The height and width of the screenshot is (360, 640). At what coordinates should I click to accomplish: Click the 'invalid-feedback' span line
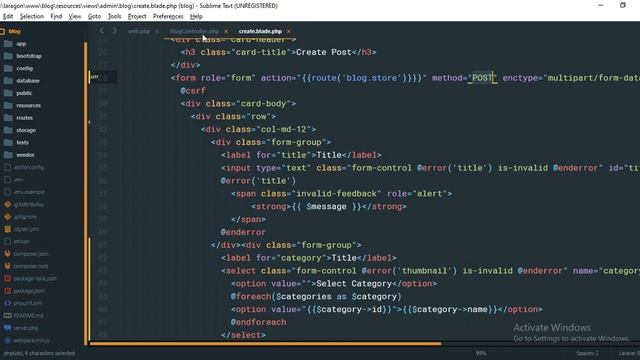click(x=342, y=193)
